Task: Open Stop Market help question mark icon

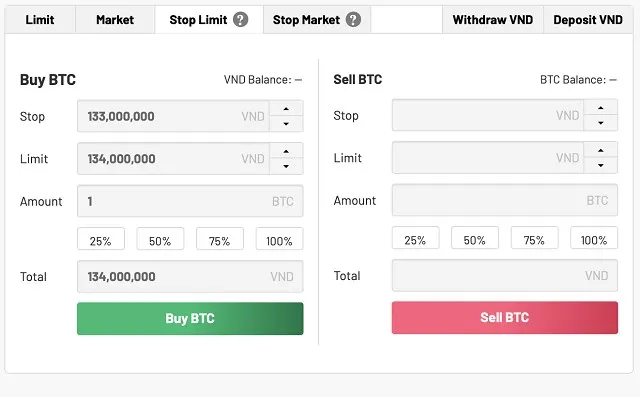Action: (353, 20)
